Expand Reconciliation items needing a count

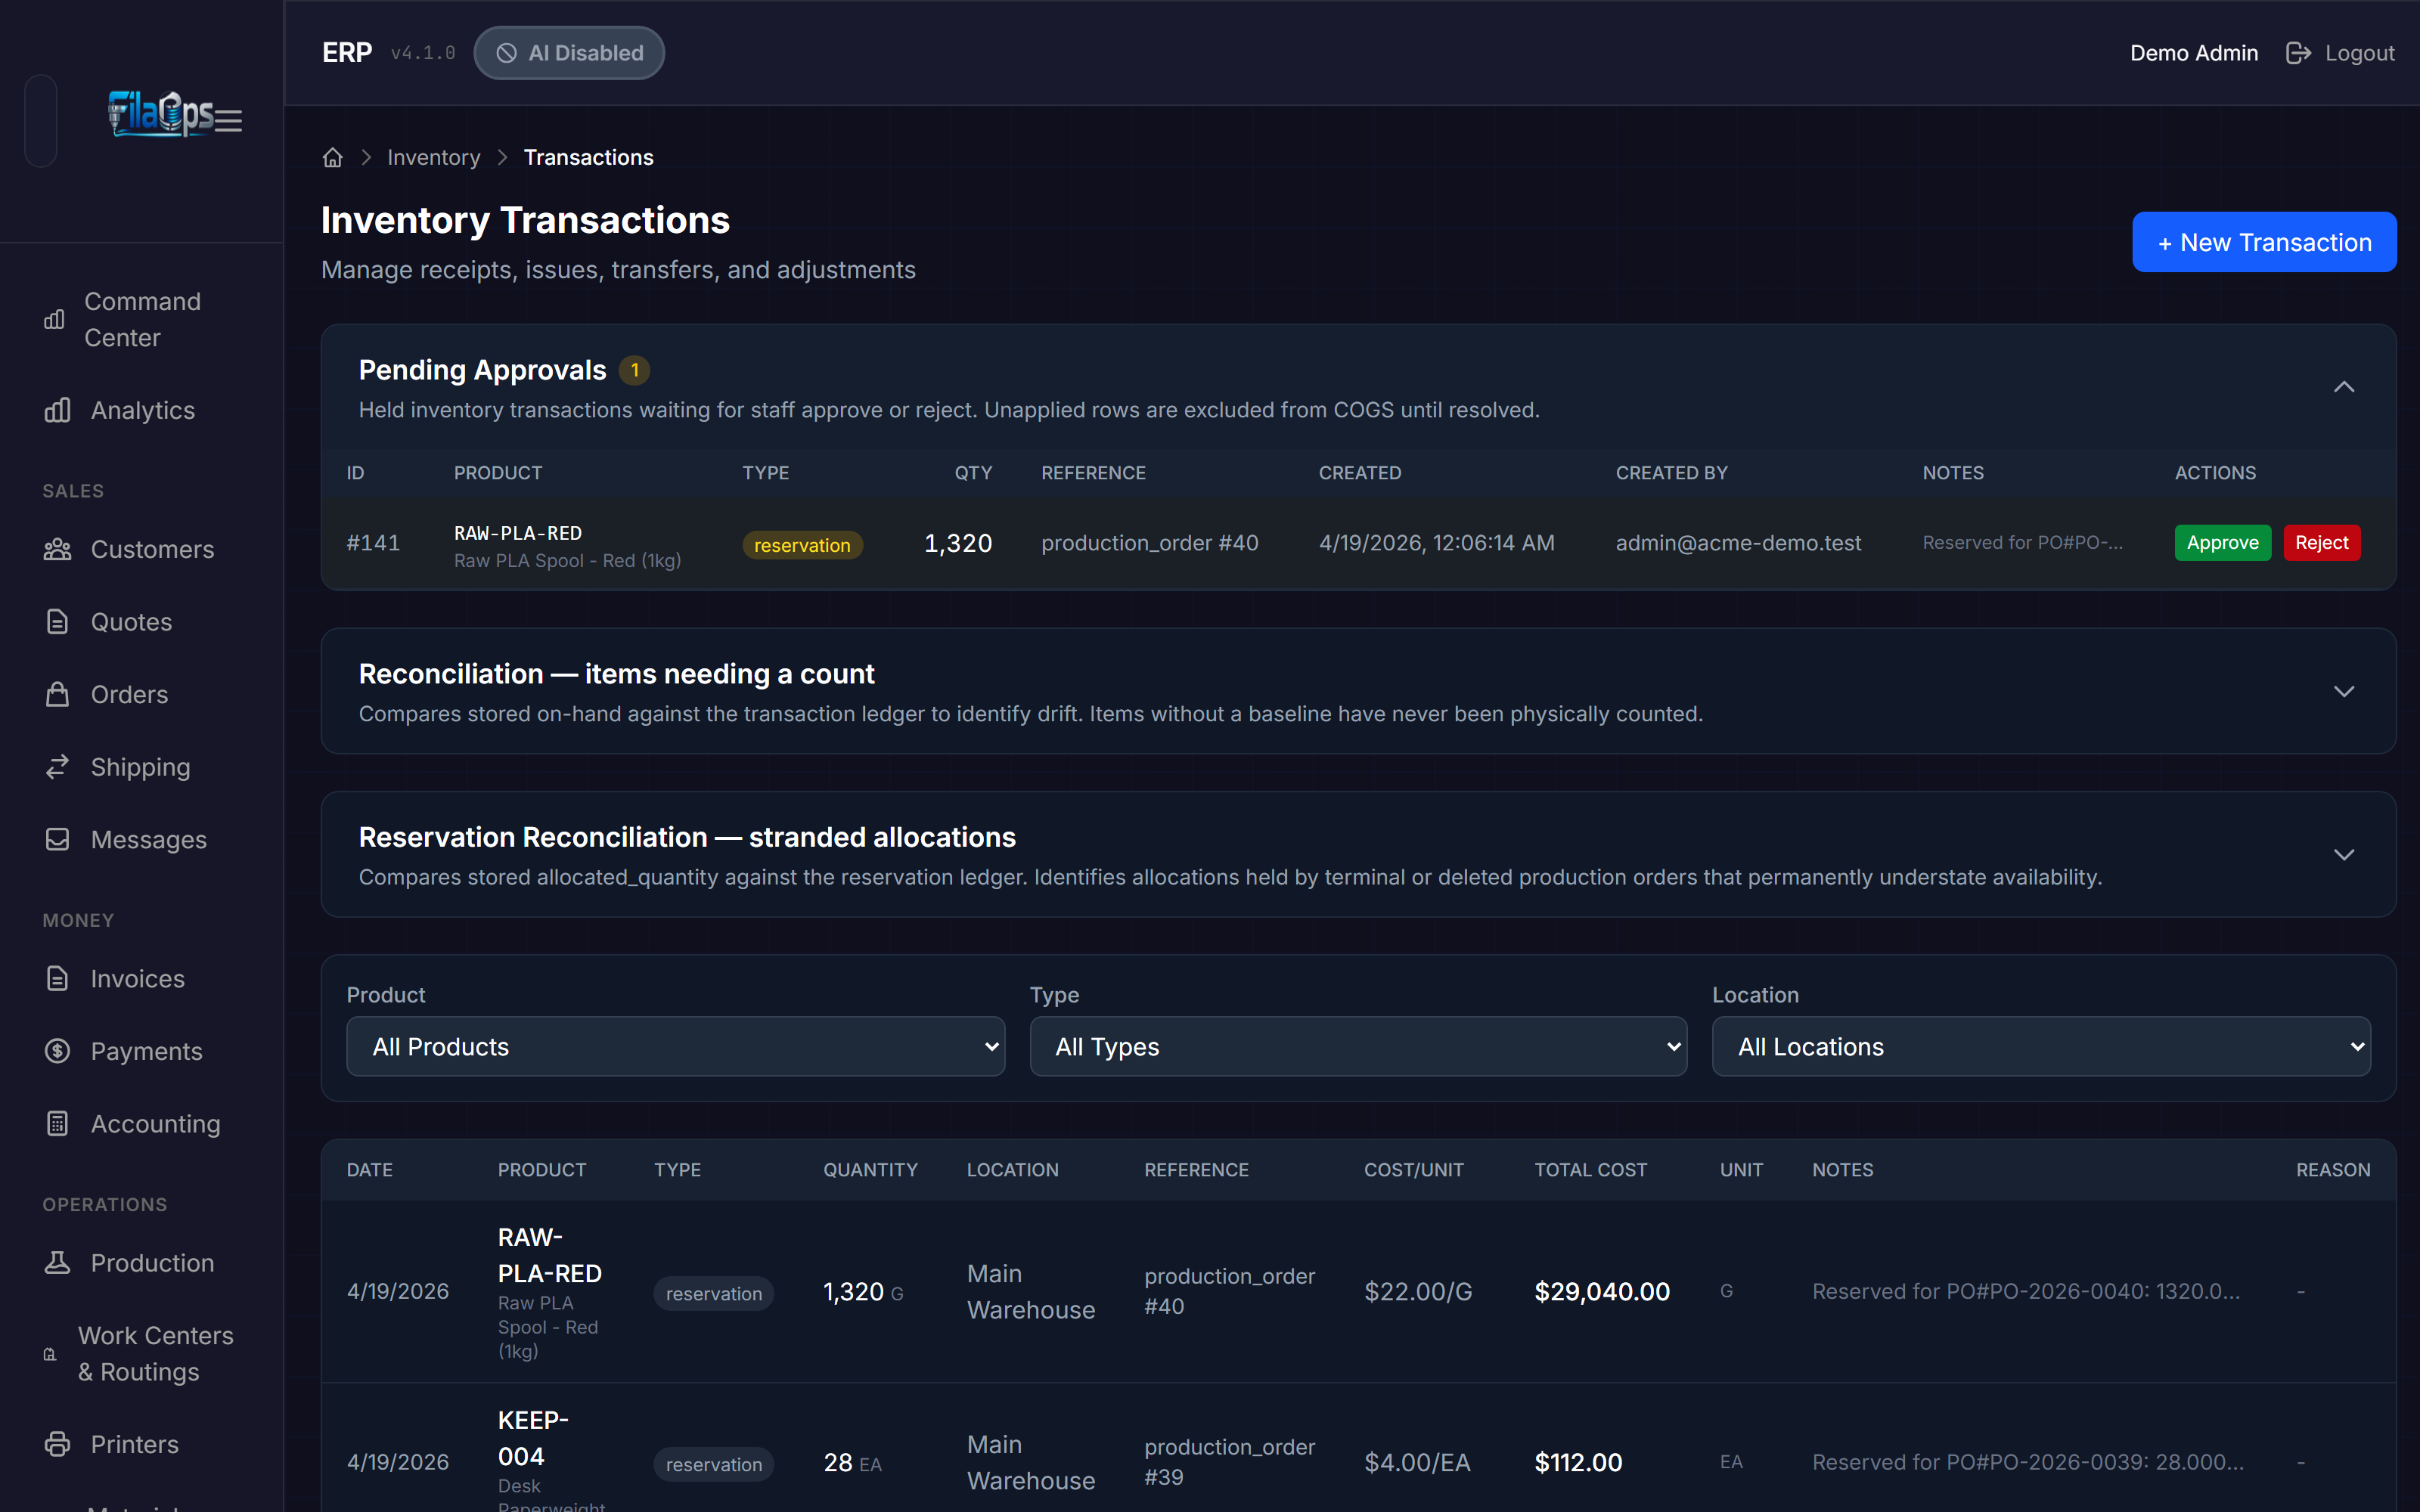2344,691
